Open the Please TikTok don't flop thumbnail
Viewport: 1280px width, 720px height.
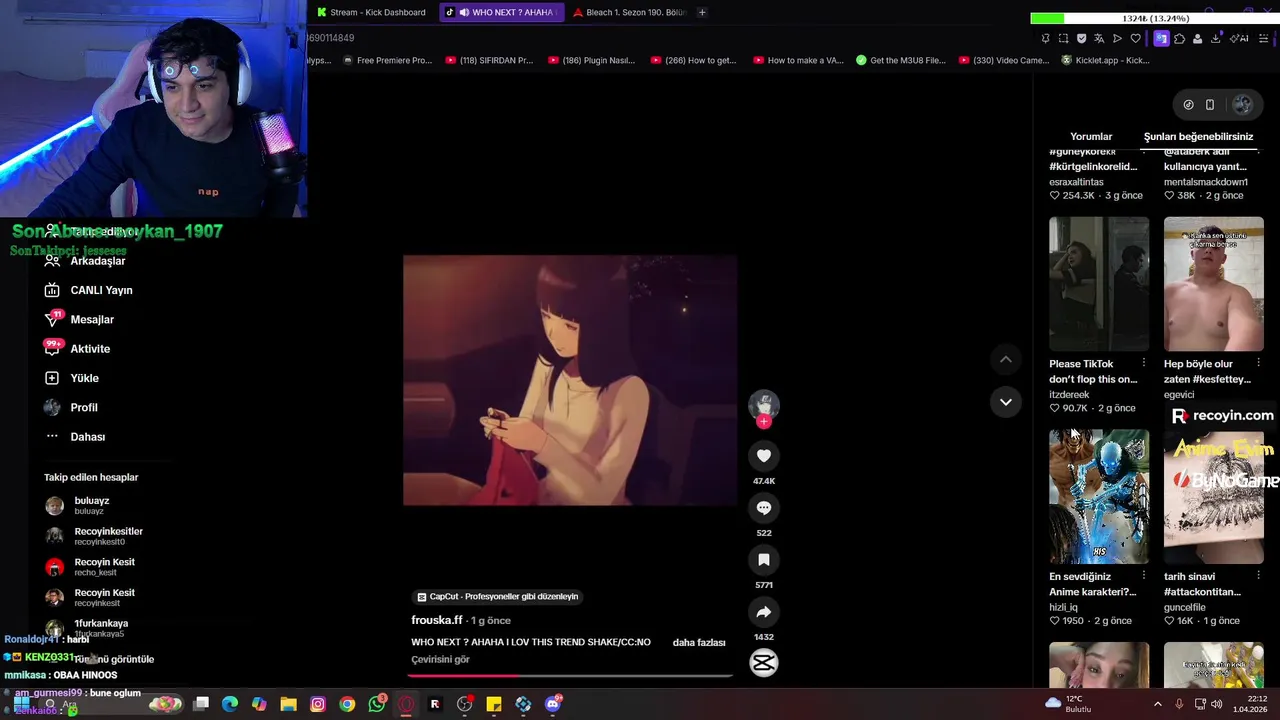pos(1099,284)
